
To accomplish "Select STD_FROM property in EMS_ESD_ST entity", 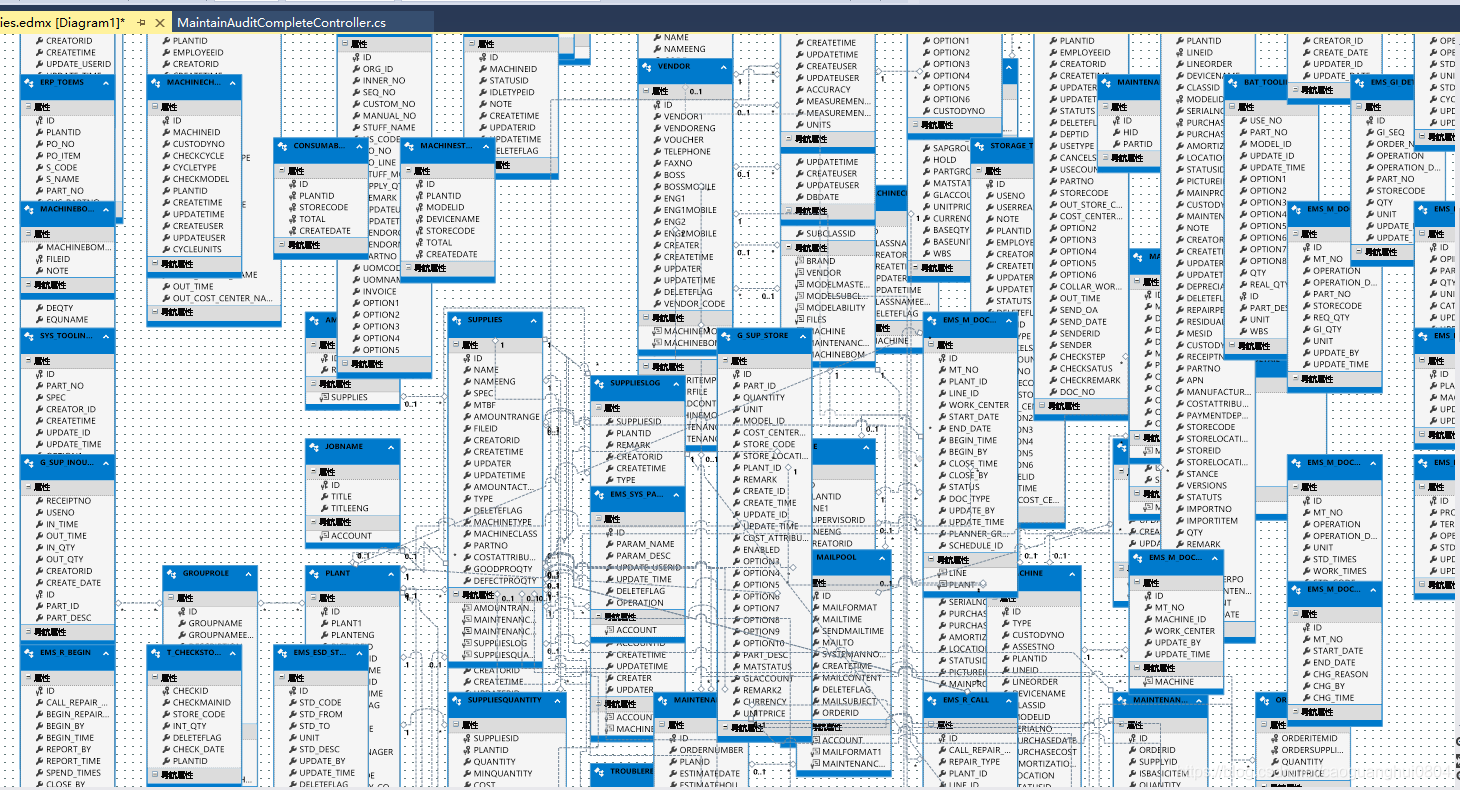I will point(320,714).
